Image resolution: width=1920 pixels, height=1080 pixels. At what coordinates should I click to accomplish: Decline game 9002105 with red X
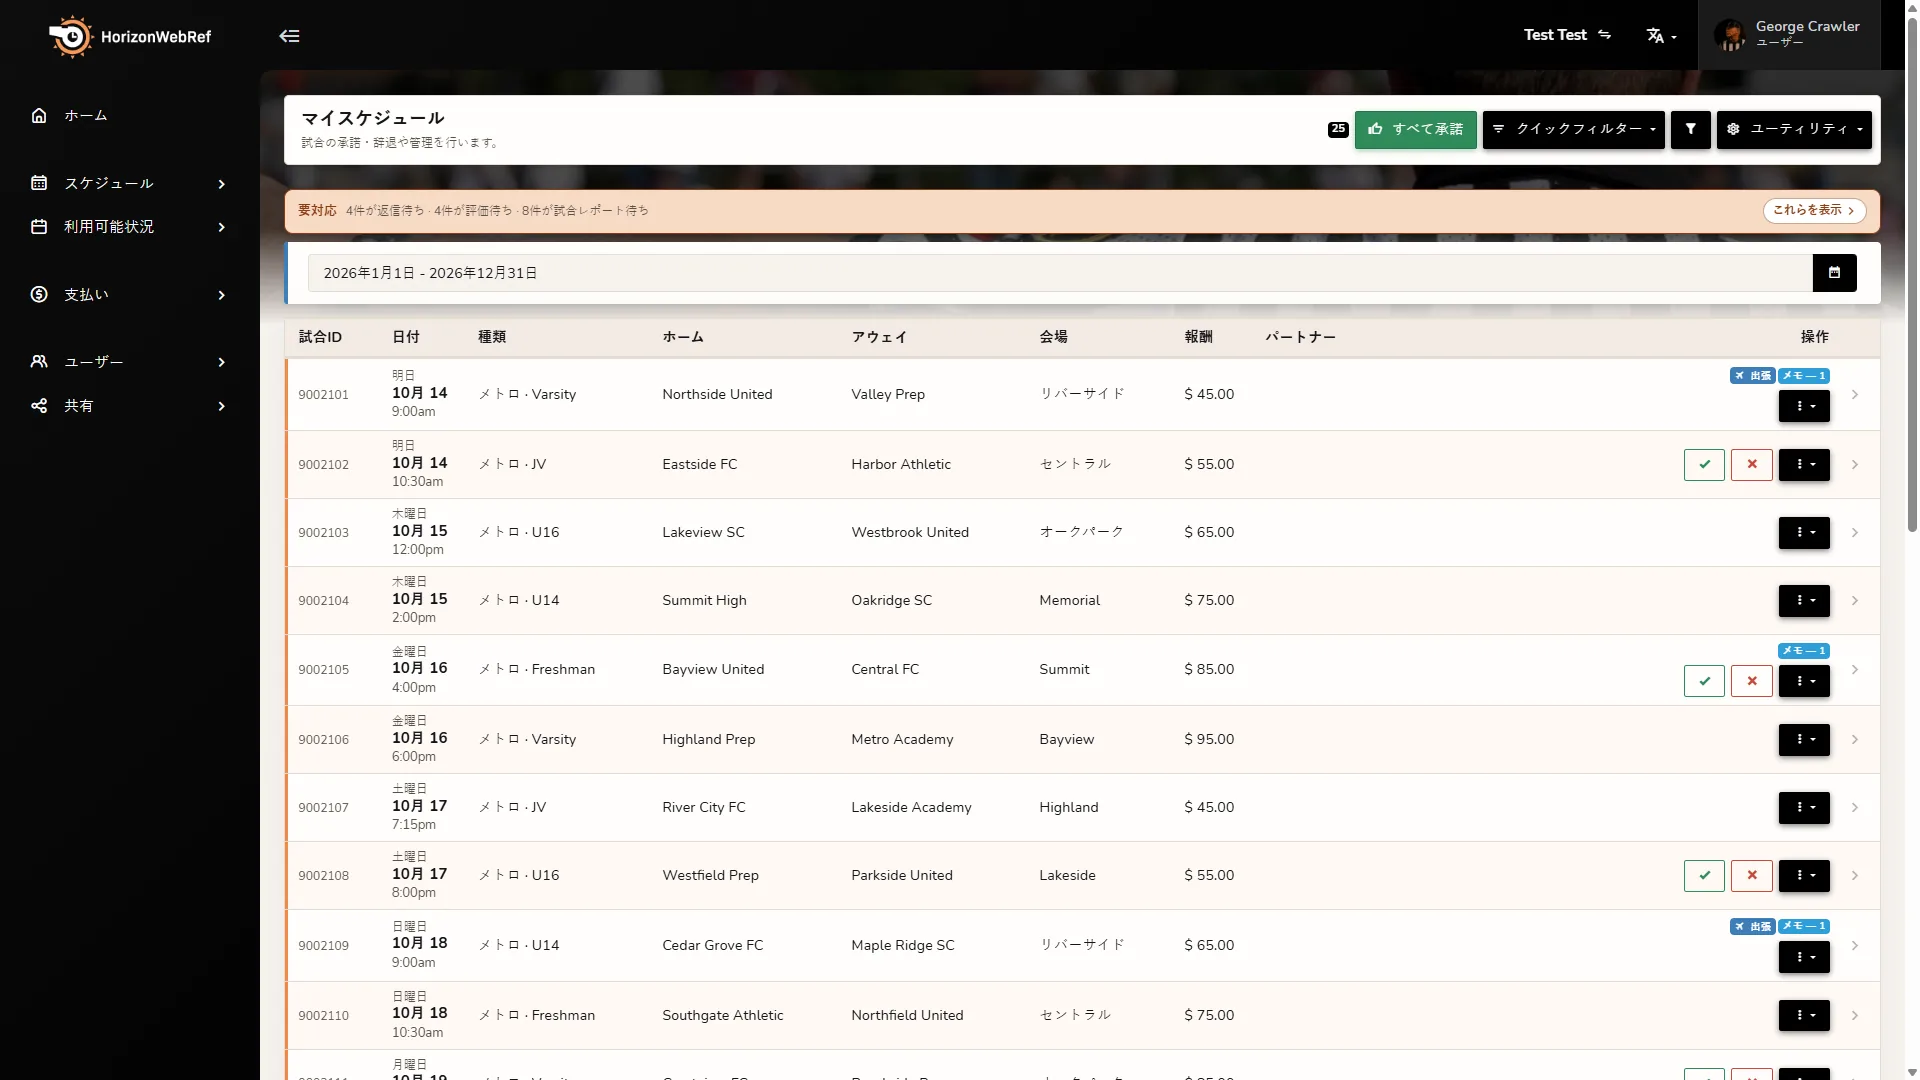tap(1751, 681)
